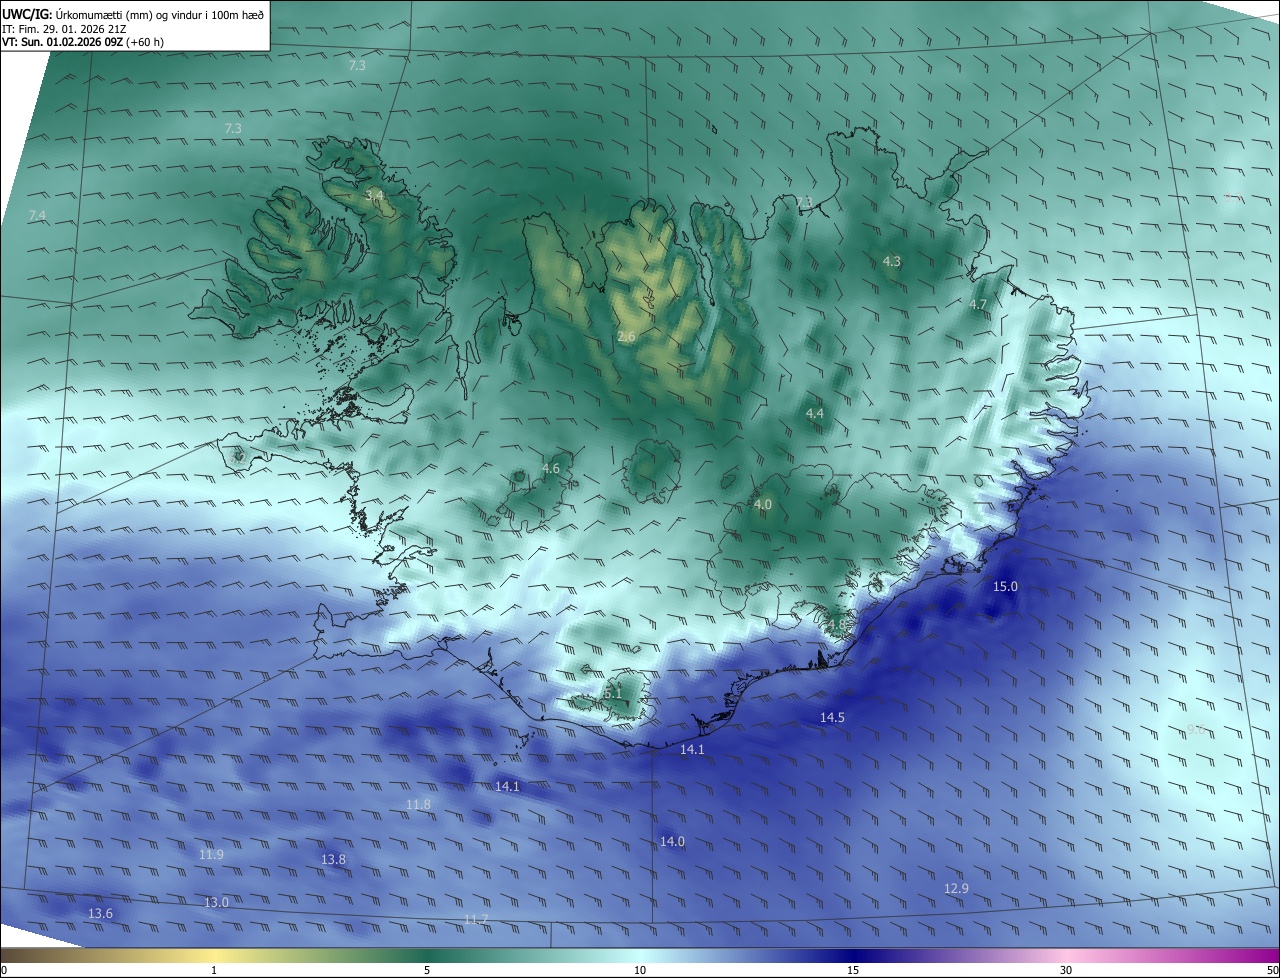This screenshot has width=1280, height=978.
Task: Click the 11.8 value label on map
Action: click(418, 804)
